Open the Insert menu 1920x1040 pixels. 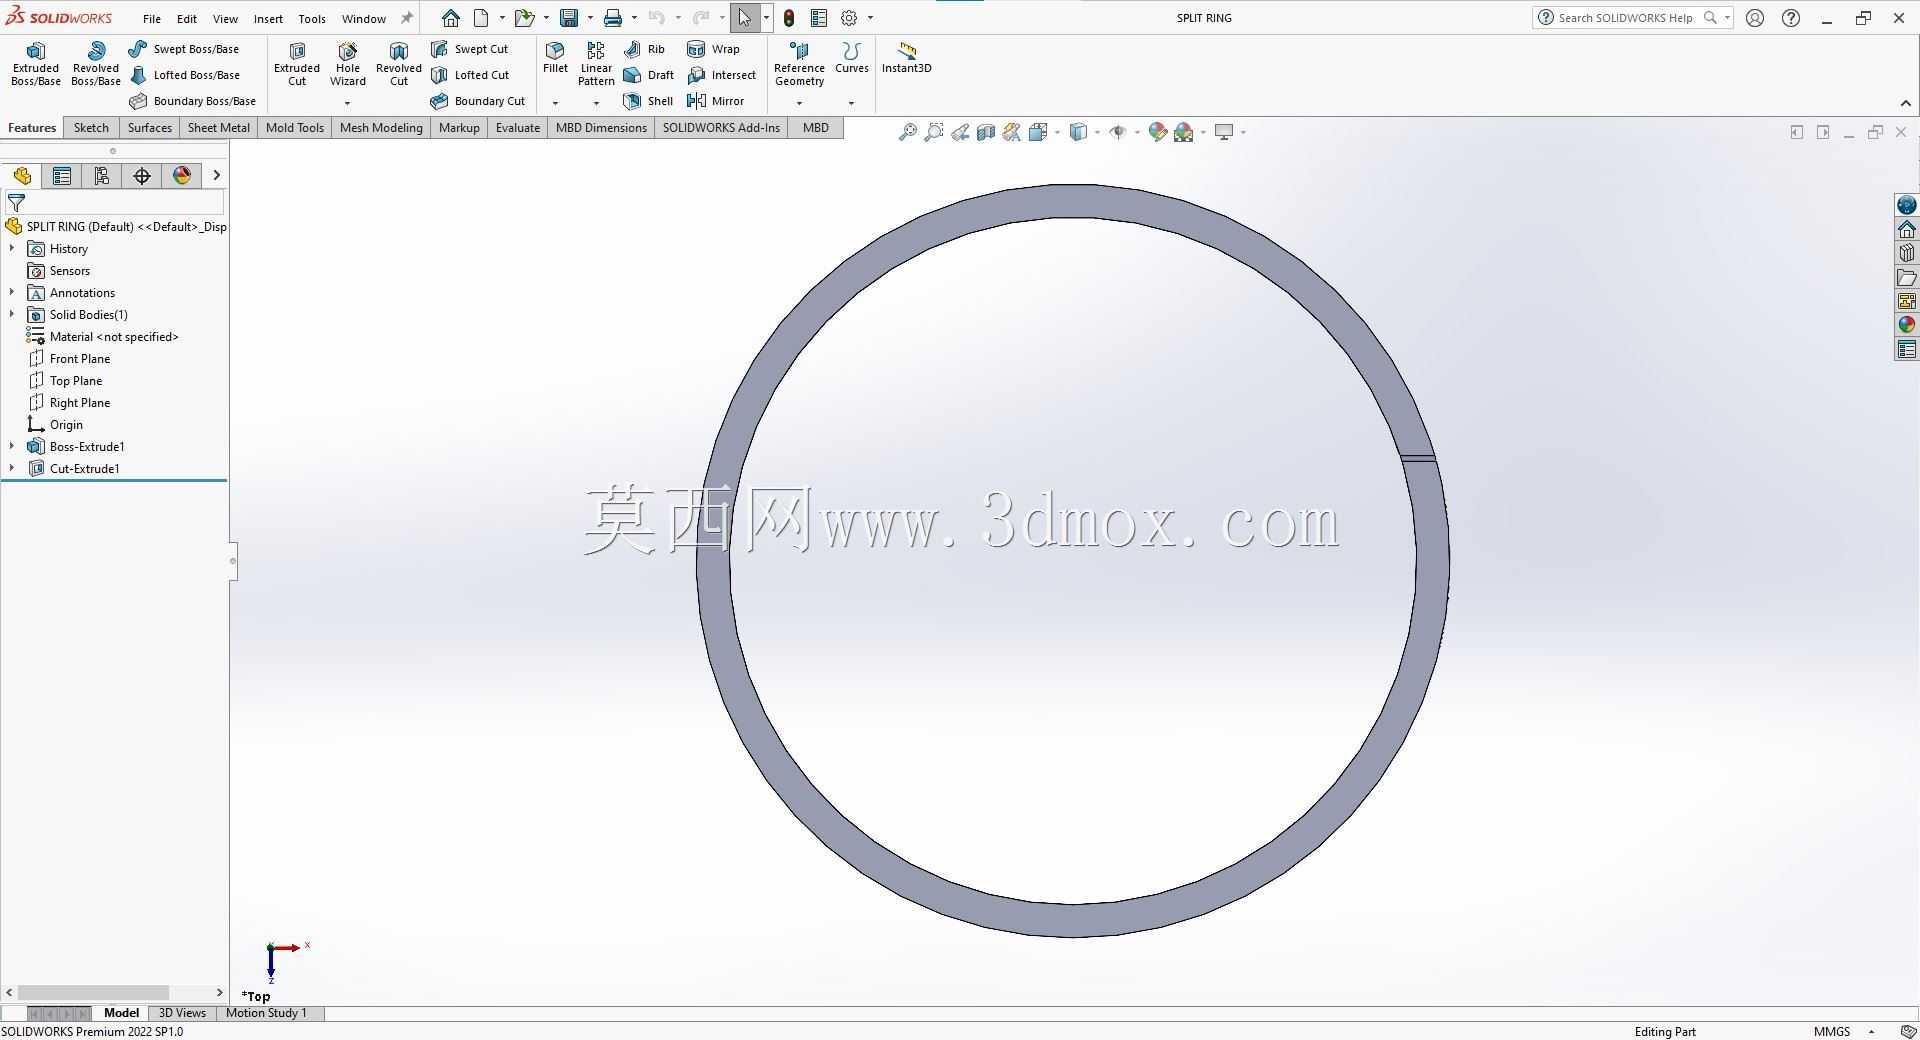(x=268, y=18)
